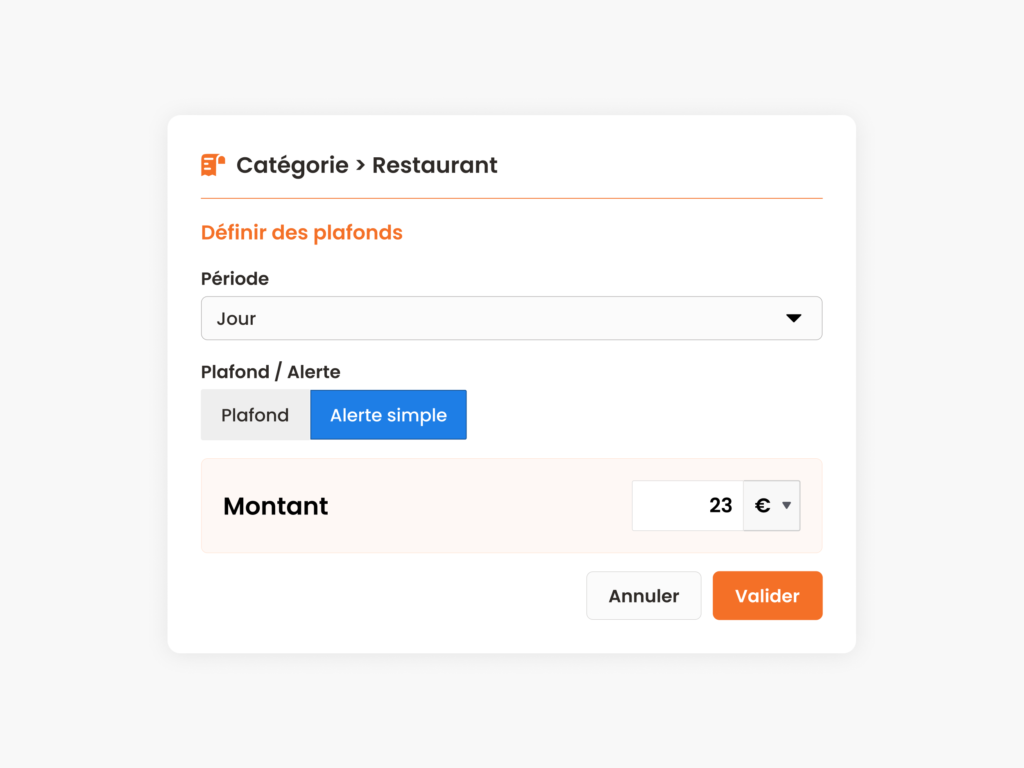Click the Définir des plafonds heading

(x=301, y=232)
